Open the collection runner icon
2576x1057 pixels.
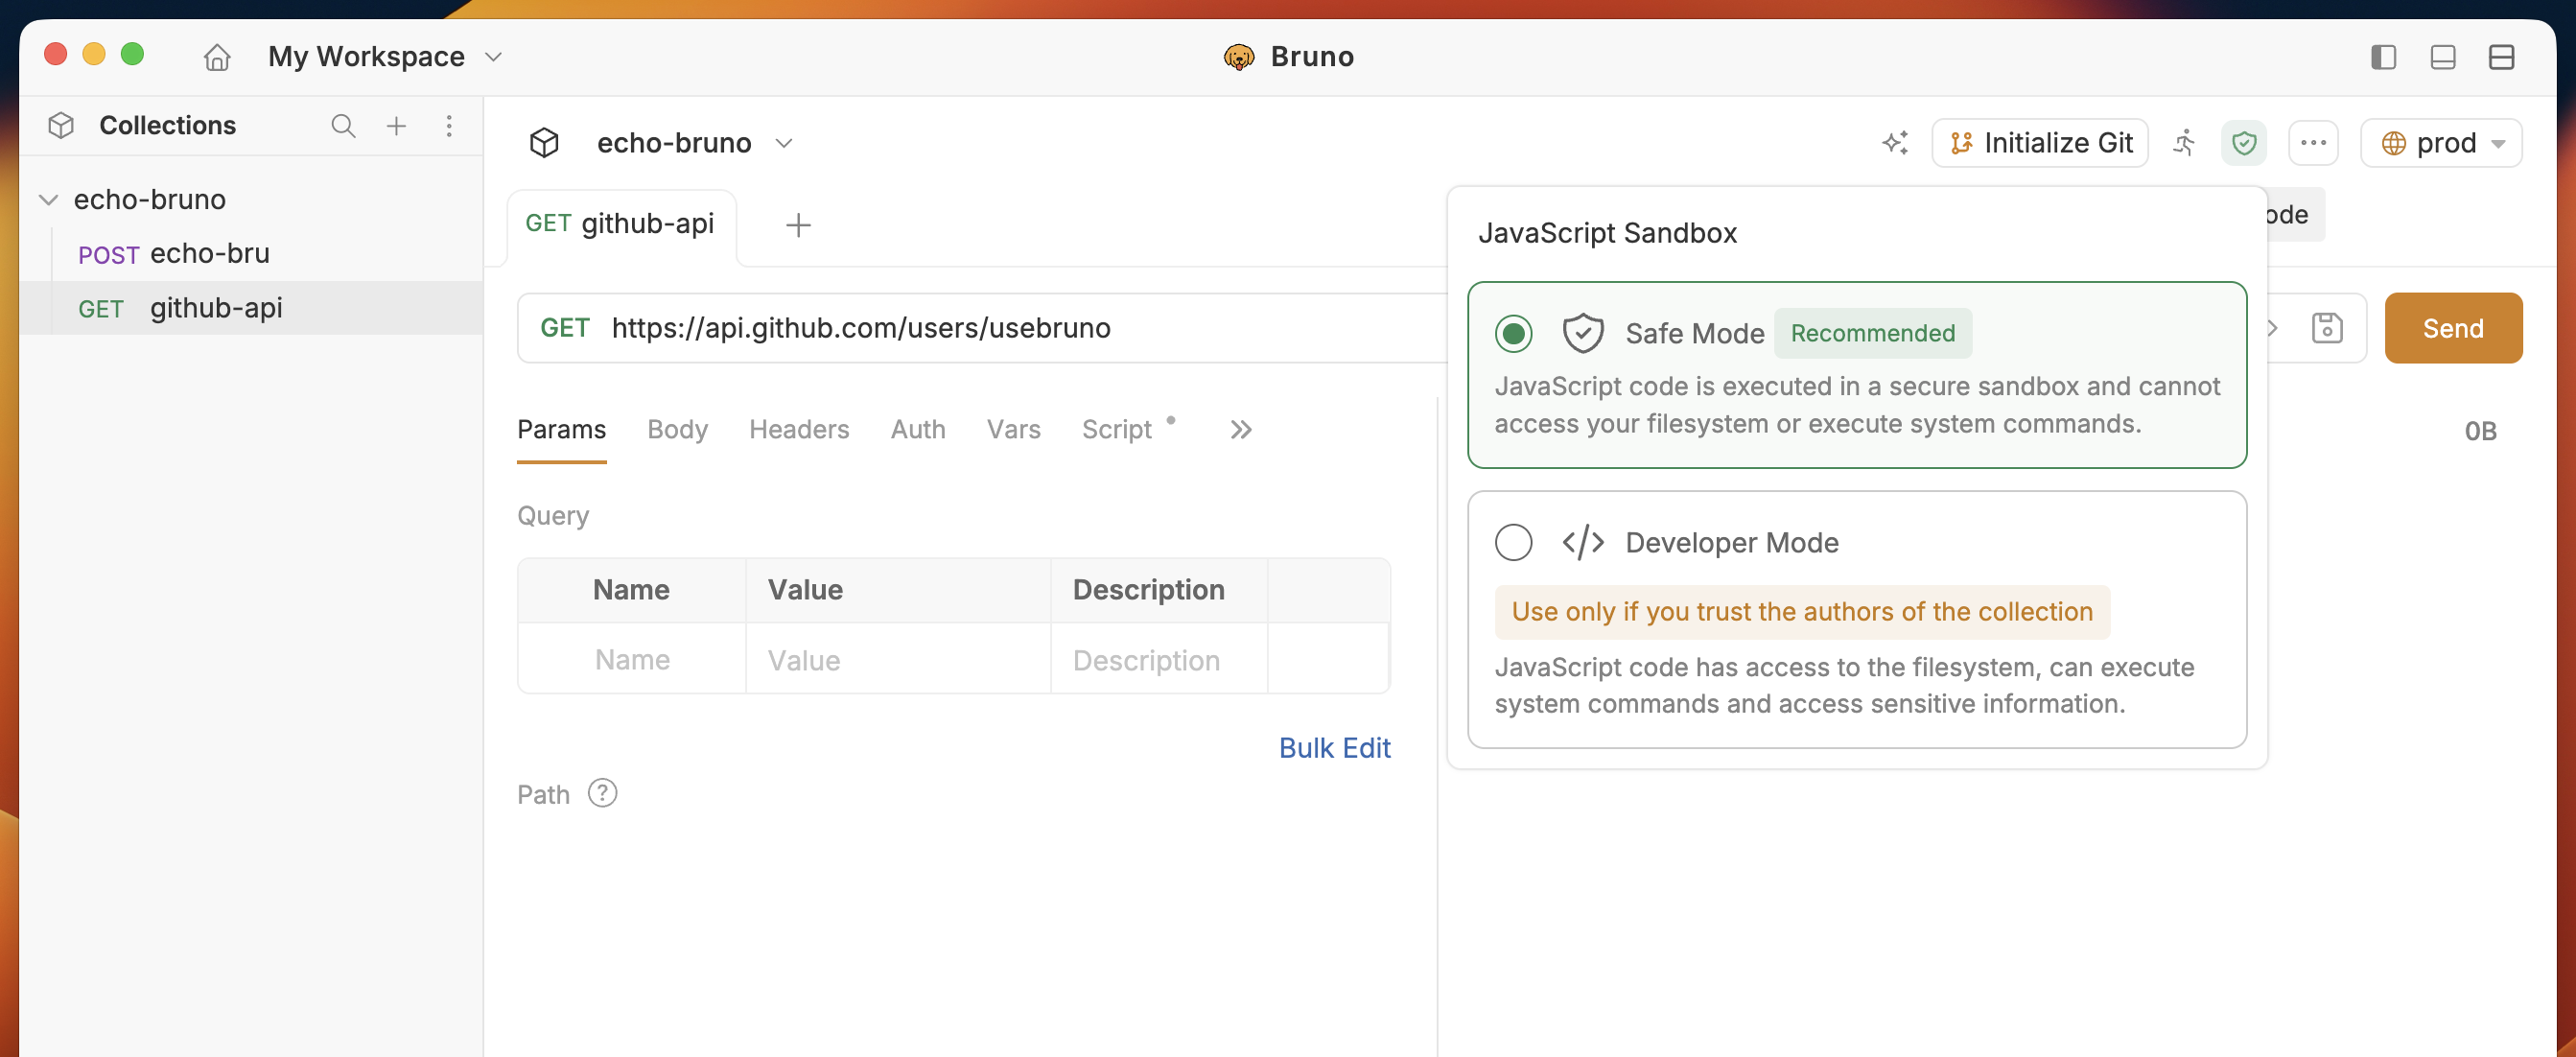[2184, 143]
